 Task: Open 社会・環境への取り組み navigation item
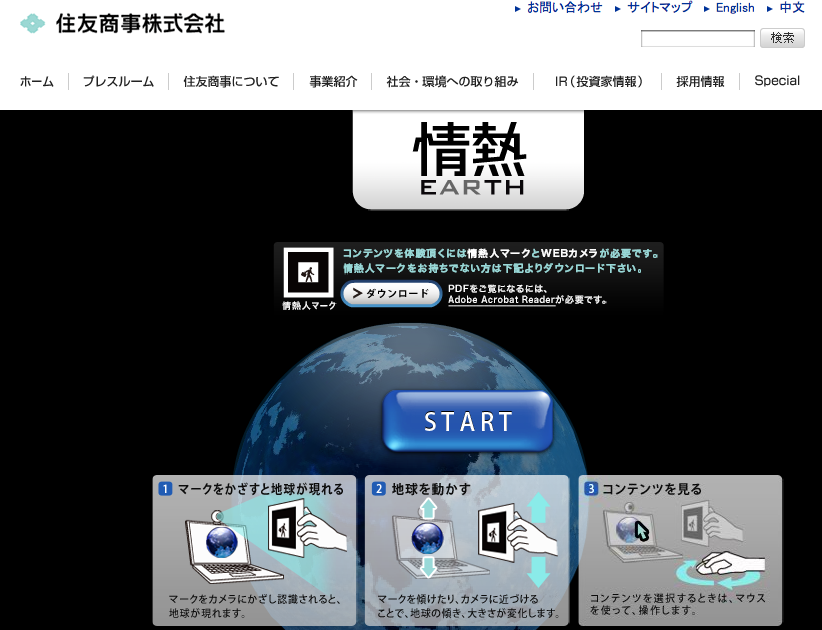(x=452, y=82)
